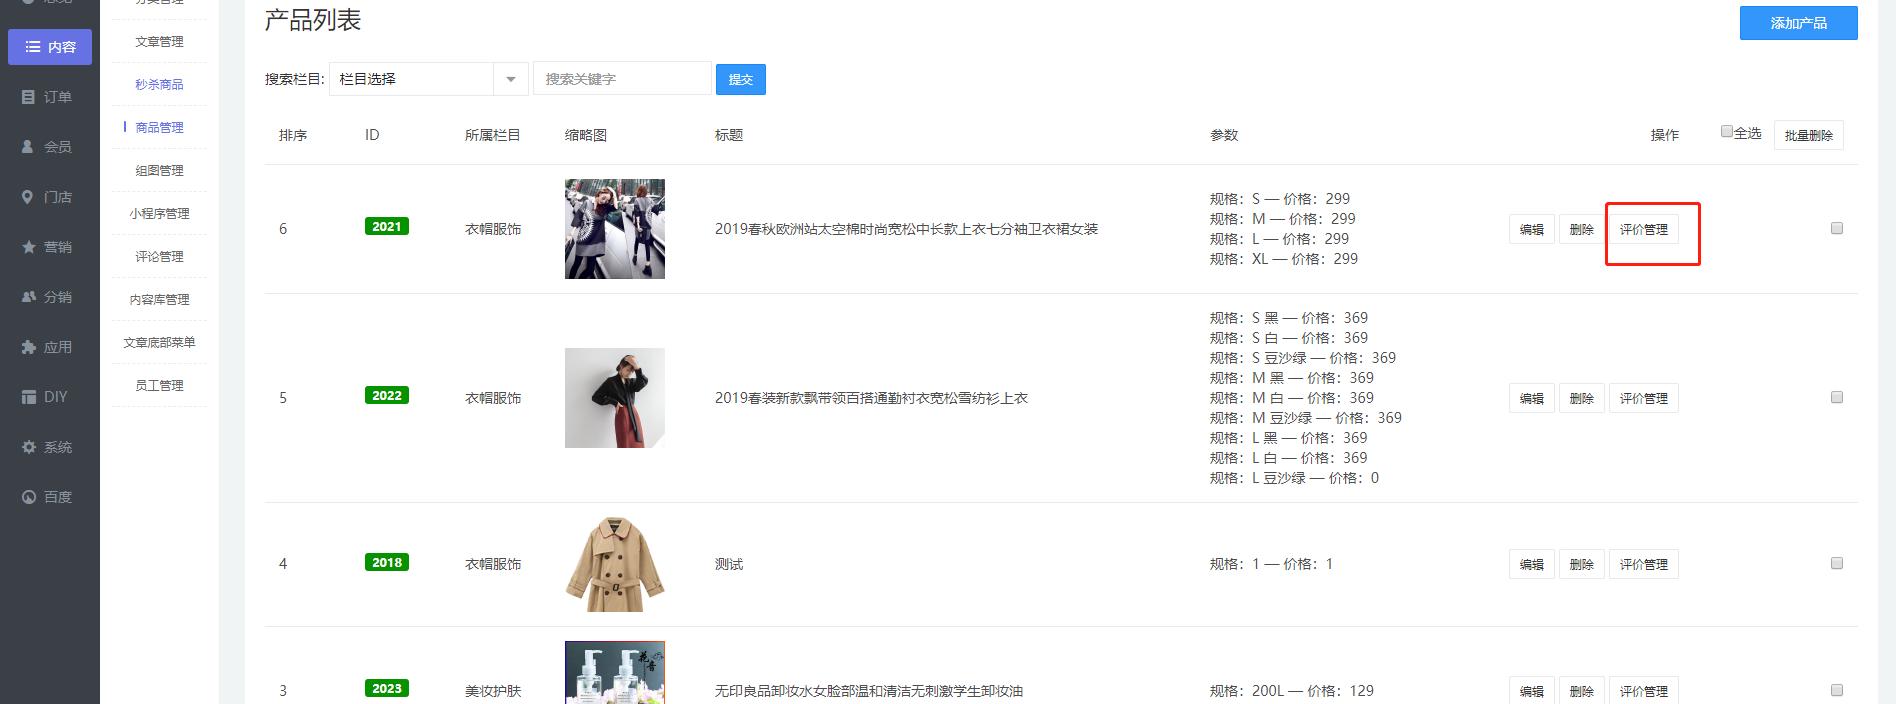Click title 无印良品卸妆水
This screenshot has width=1896, height=704.
(868, 691)
